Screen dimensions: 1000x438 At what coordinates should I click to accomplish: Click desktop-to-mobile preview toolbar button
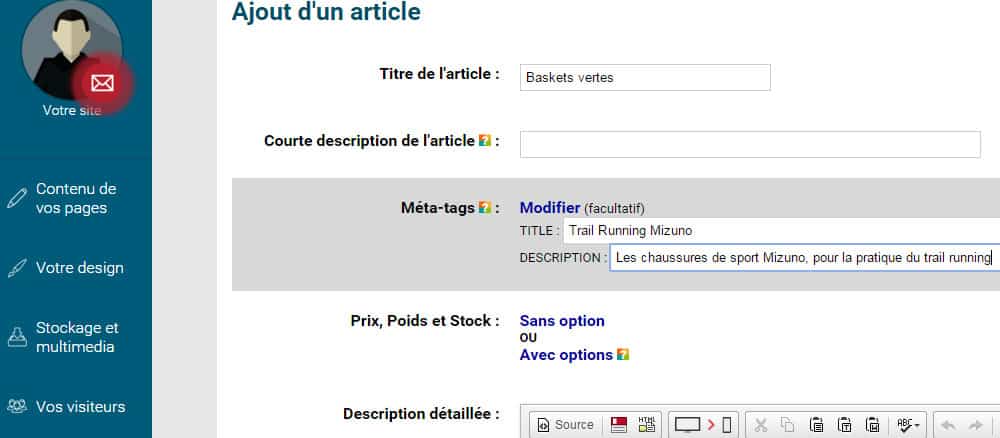[703, 425]
